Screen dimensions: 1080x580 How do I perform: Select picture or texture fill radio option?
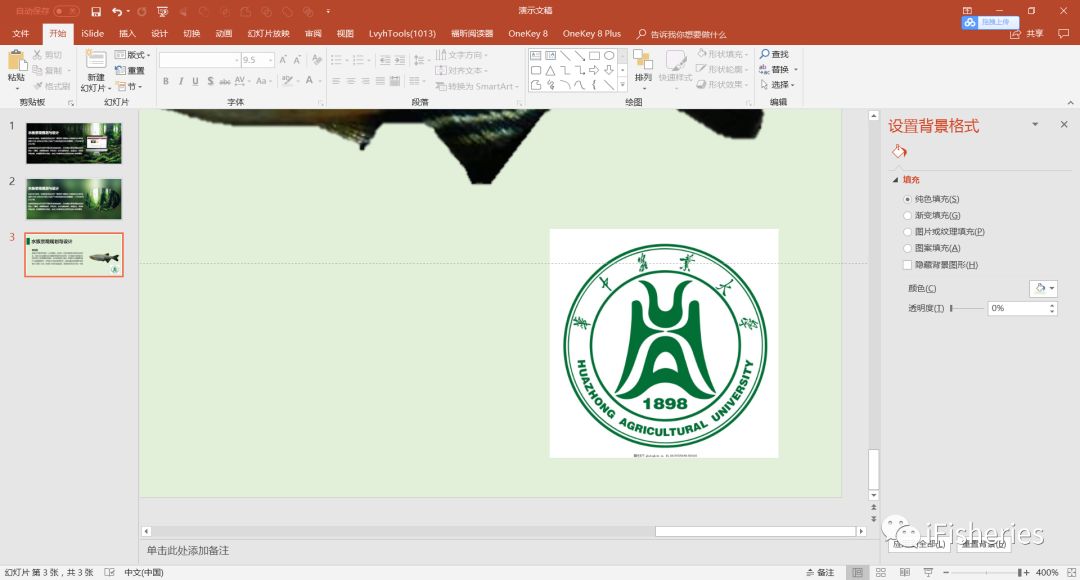coord(907,231)
